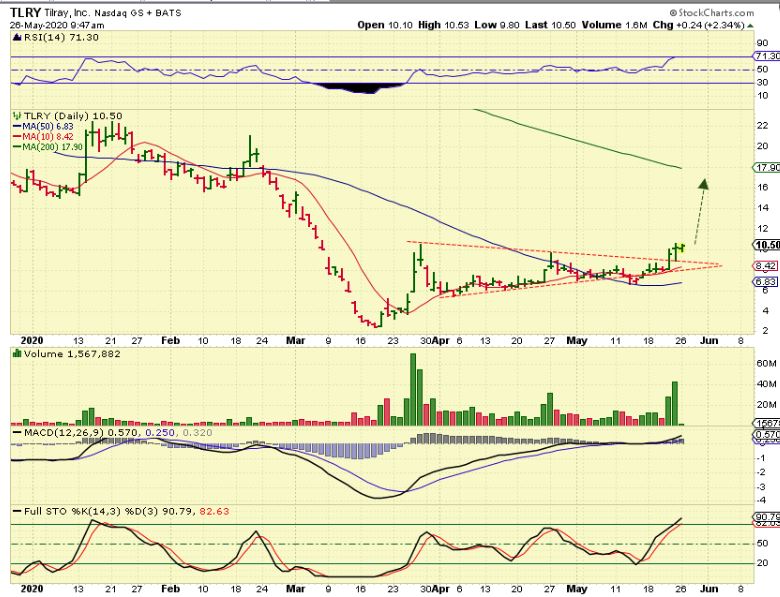Click the 17.90 MA(200) axis value tag
The image size is (780, 597).
click(x=765, y=168)
